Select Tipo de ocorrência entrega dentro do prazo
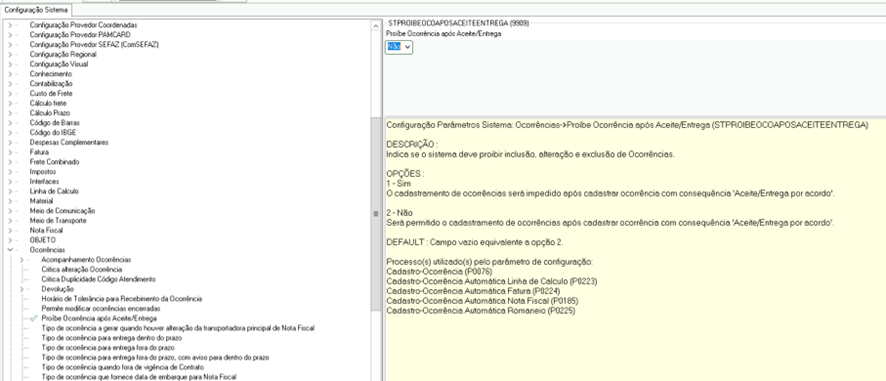Viewport: 886px width, 381px height. tap(111, 338)
